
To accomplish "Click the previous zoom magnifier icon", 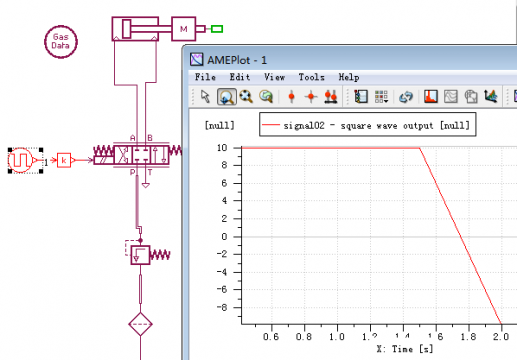I will (266, 97).
